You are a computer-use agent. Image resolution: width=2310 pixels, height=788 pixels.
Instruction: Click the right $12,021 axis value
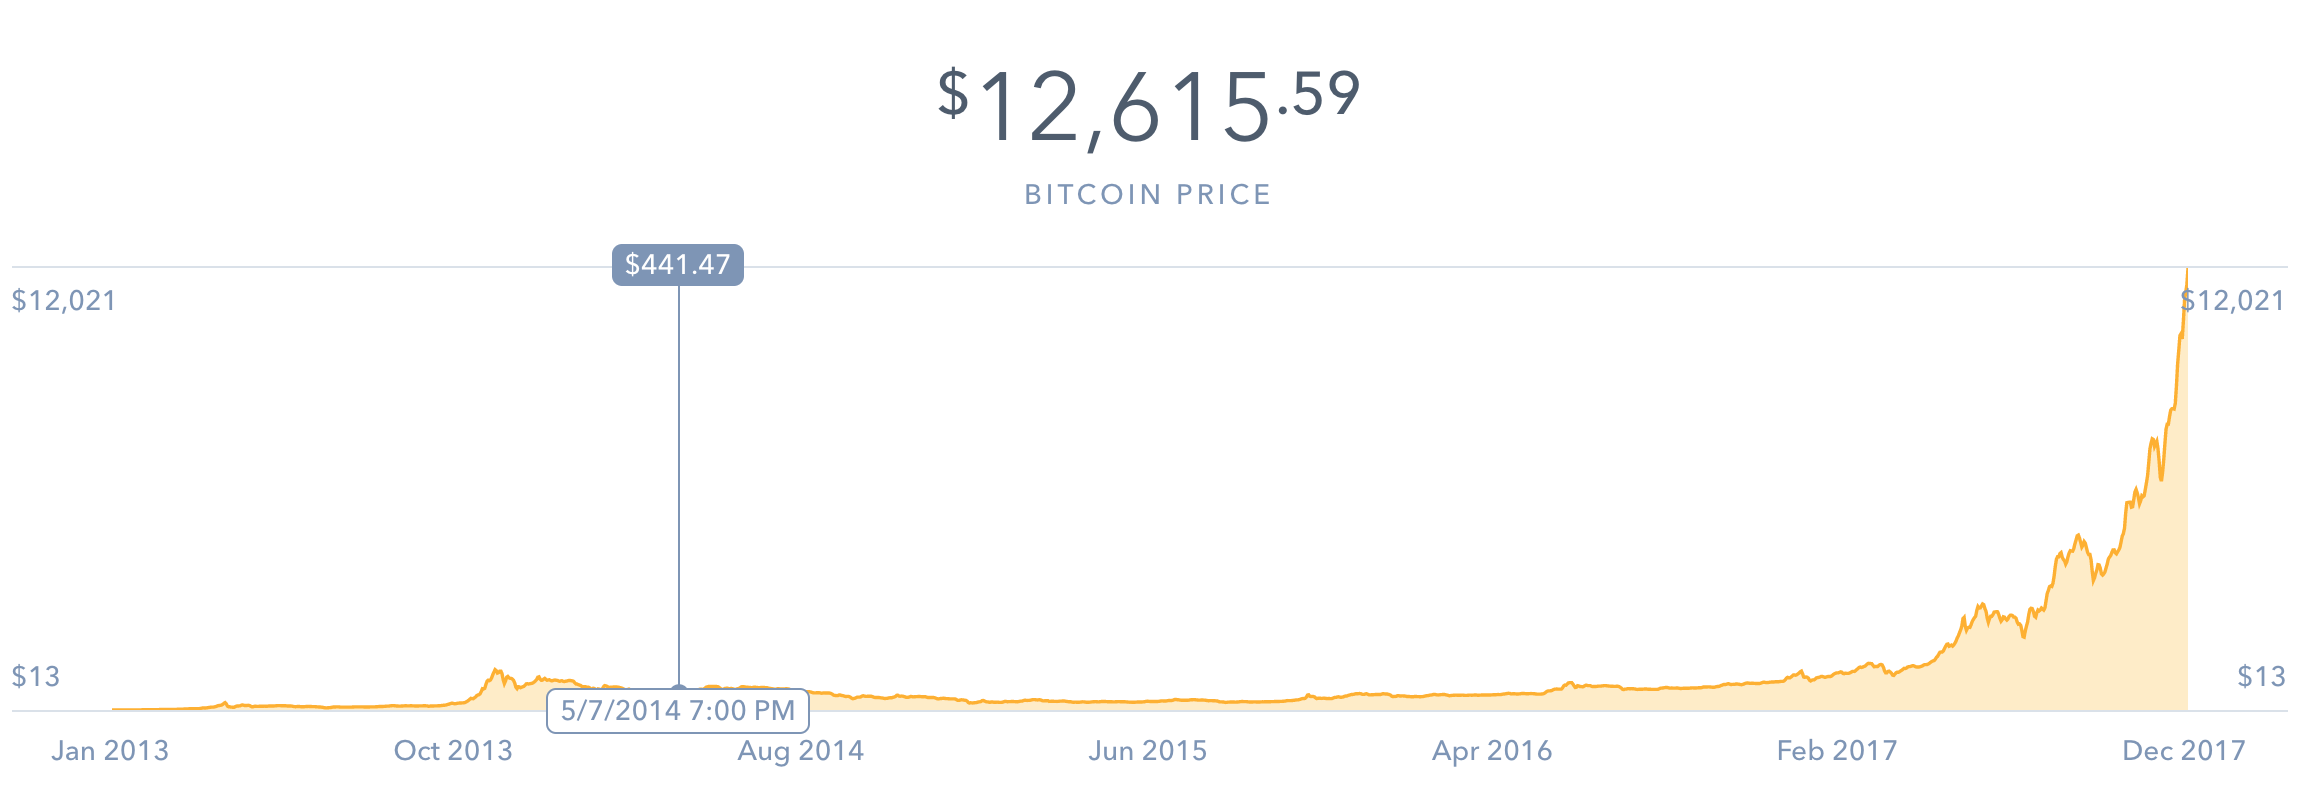click(2233, 301)
